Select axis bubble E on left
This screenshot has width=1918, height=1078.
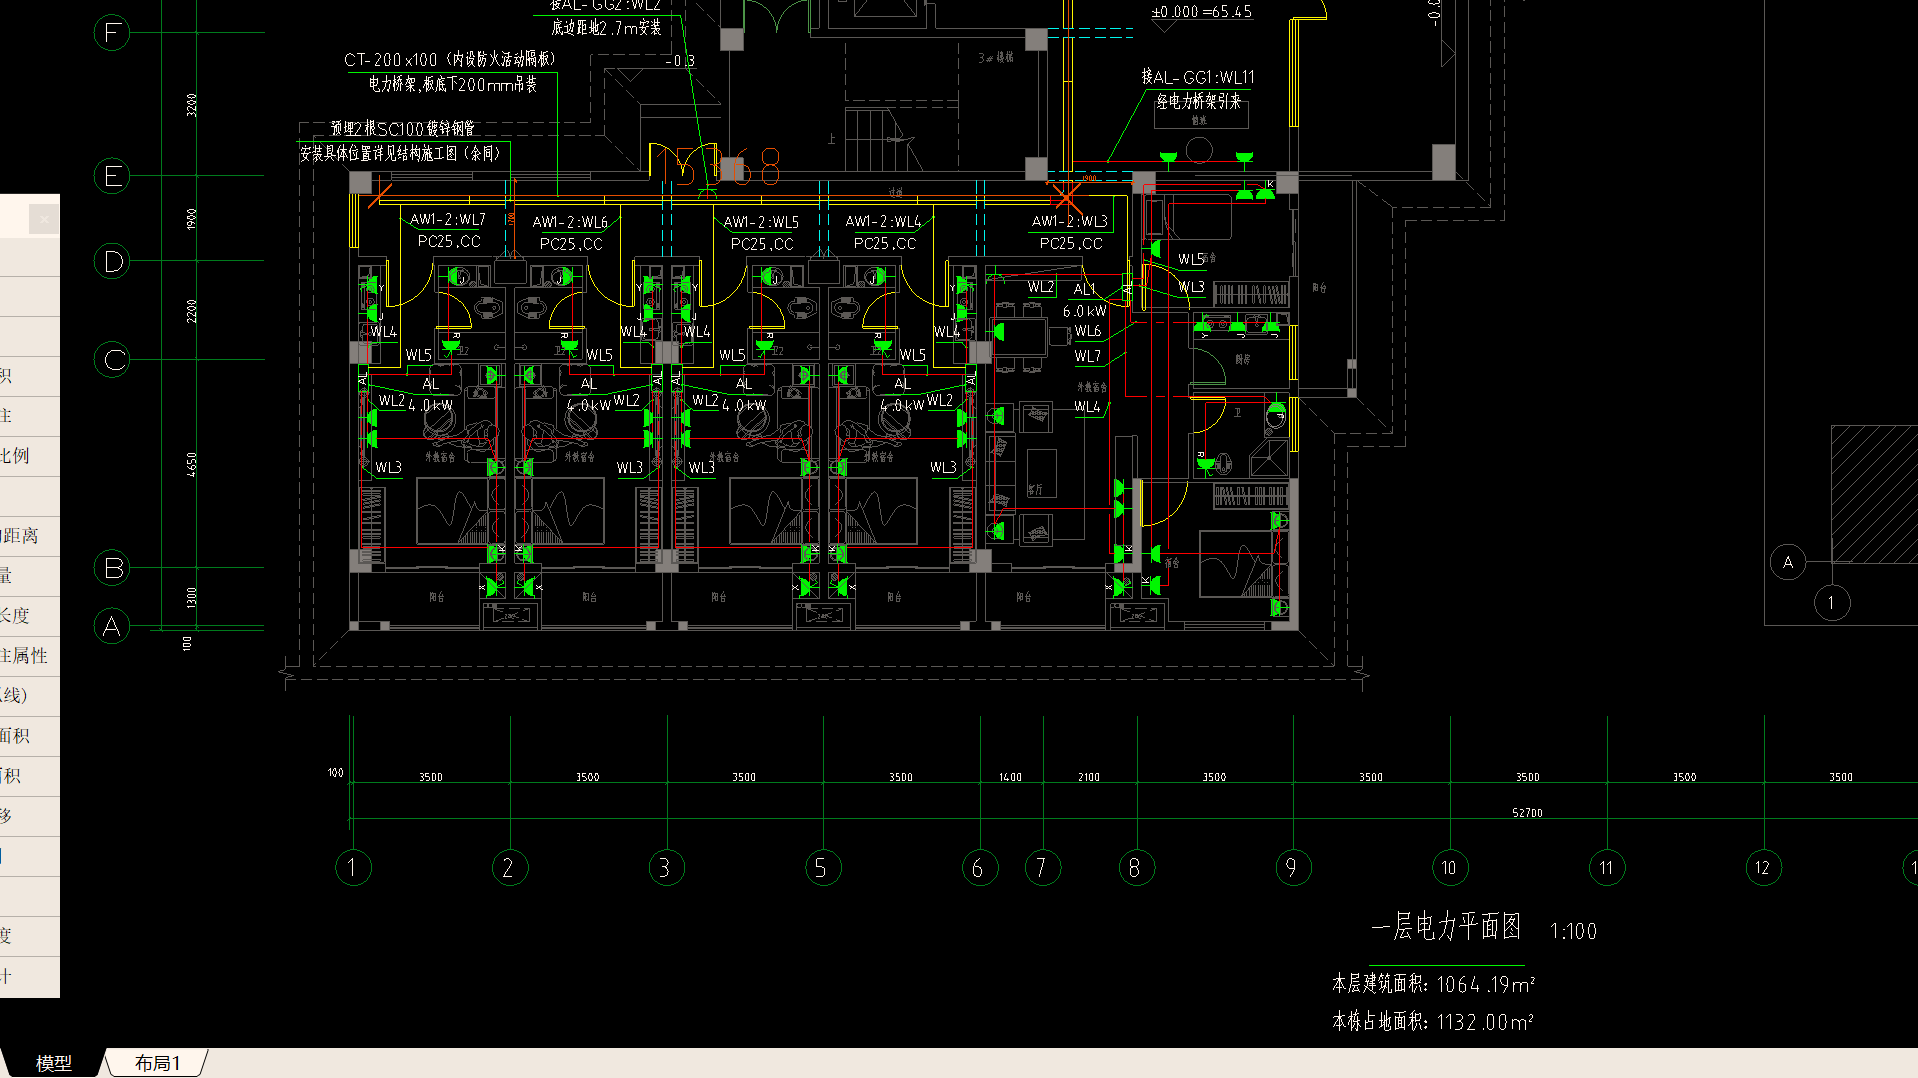(x=112, y=176)
